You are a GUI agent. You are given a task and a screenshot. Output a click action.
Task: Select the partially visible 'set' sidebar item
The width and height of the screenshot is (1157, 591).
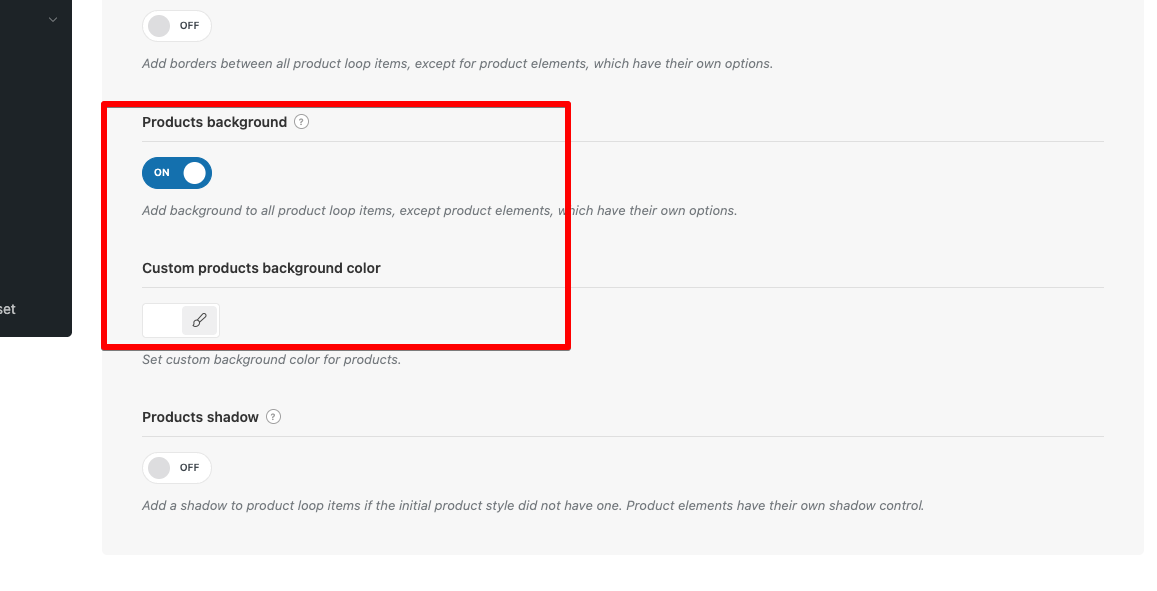pos(7,309)
